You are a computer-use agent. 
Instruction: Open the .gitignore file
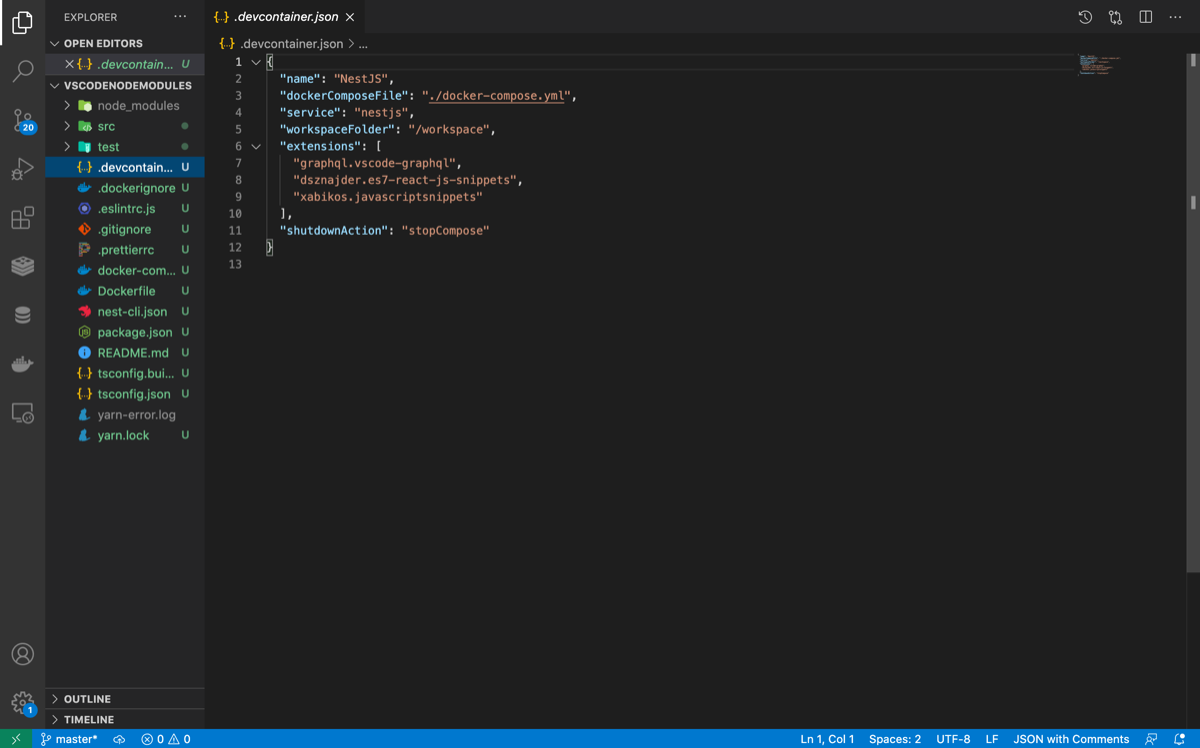click(x=125, y=229)
